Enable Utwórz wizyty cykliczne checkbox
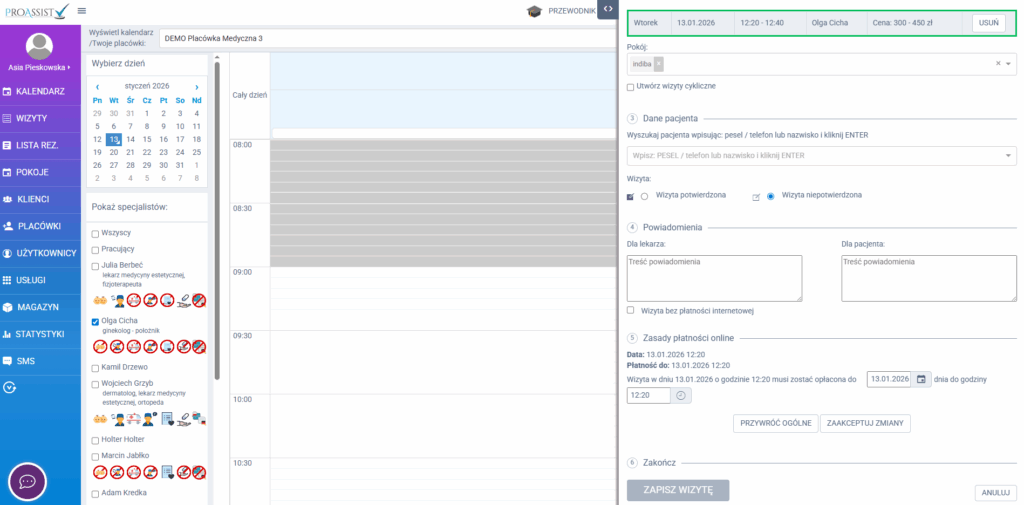Screen dimensions: 1024x505 (630, 87)
